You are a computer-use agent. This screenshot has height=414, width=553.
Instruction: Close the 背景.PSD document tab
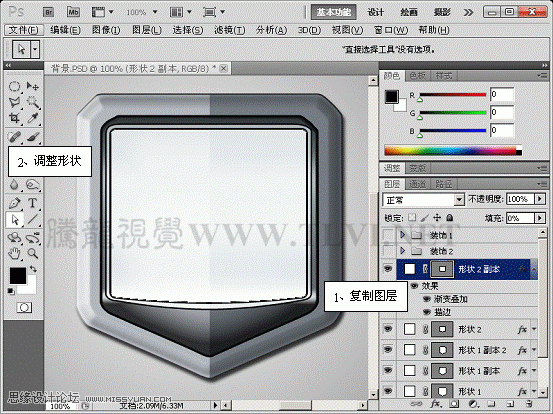tap(223, 68)
